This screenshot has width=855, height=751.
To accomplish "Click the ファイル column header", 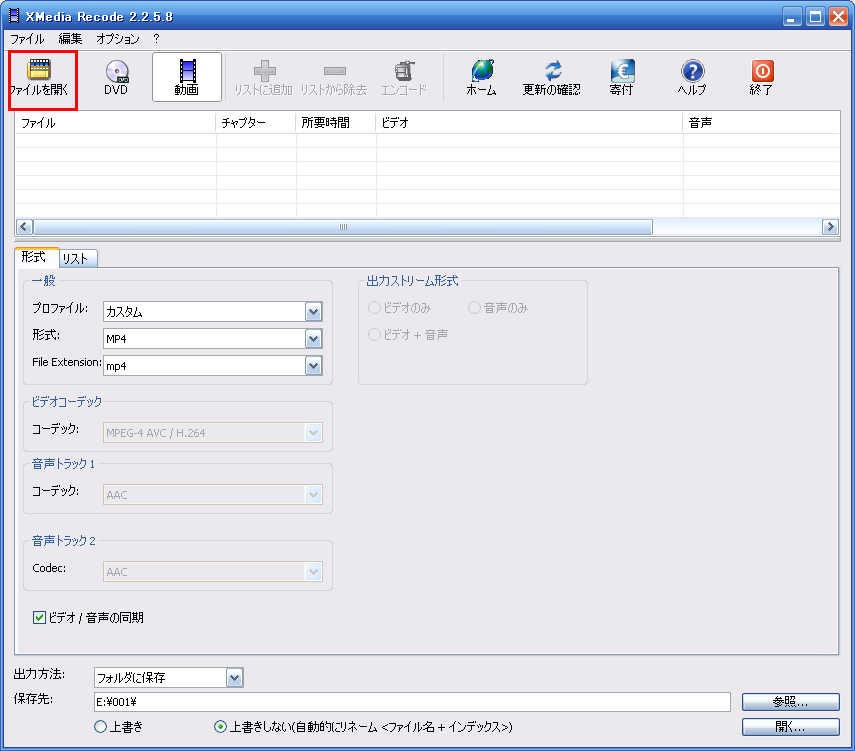I will (x=116, y=123).
